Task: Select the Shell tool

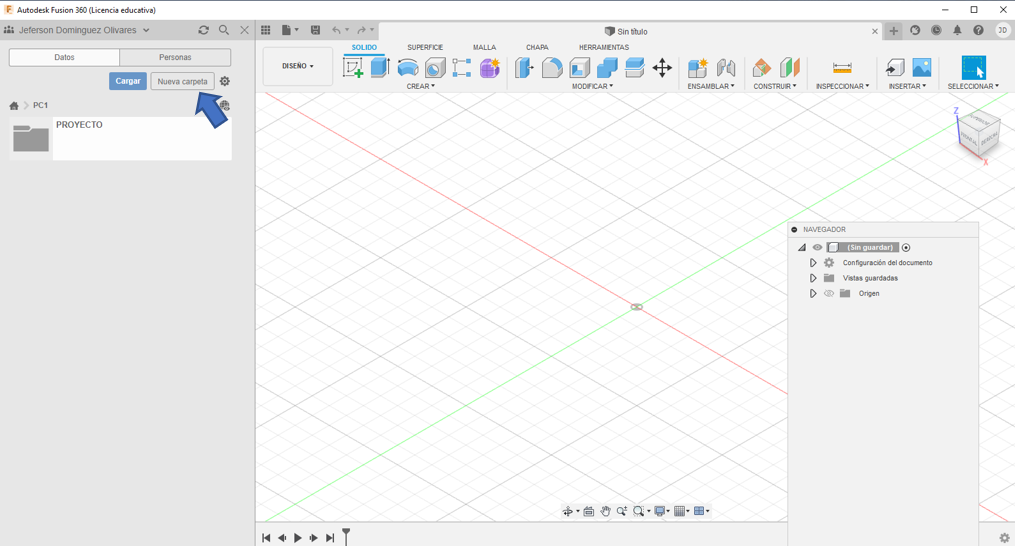Action: tap(579, 67)
